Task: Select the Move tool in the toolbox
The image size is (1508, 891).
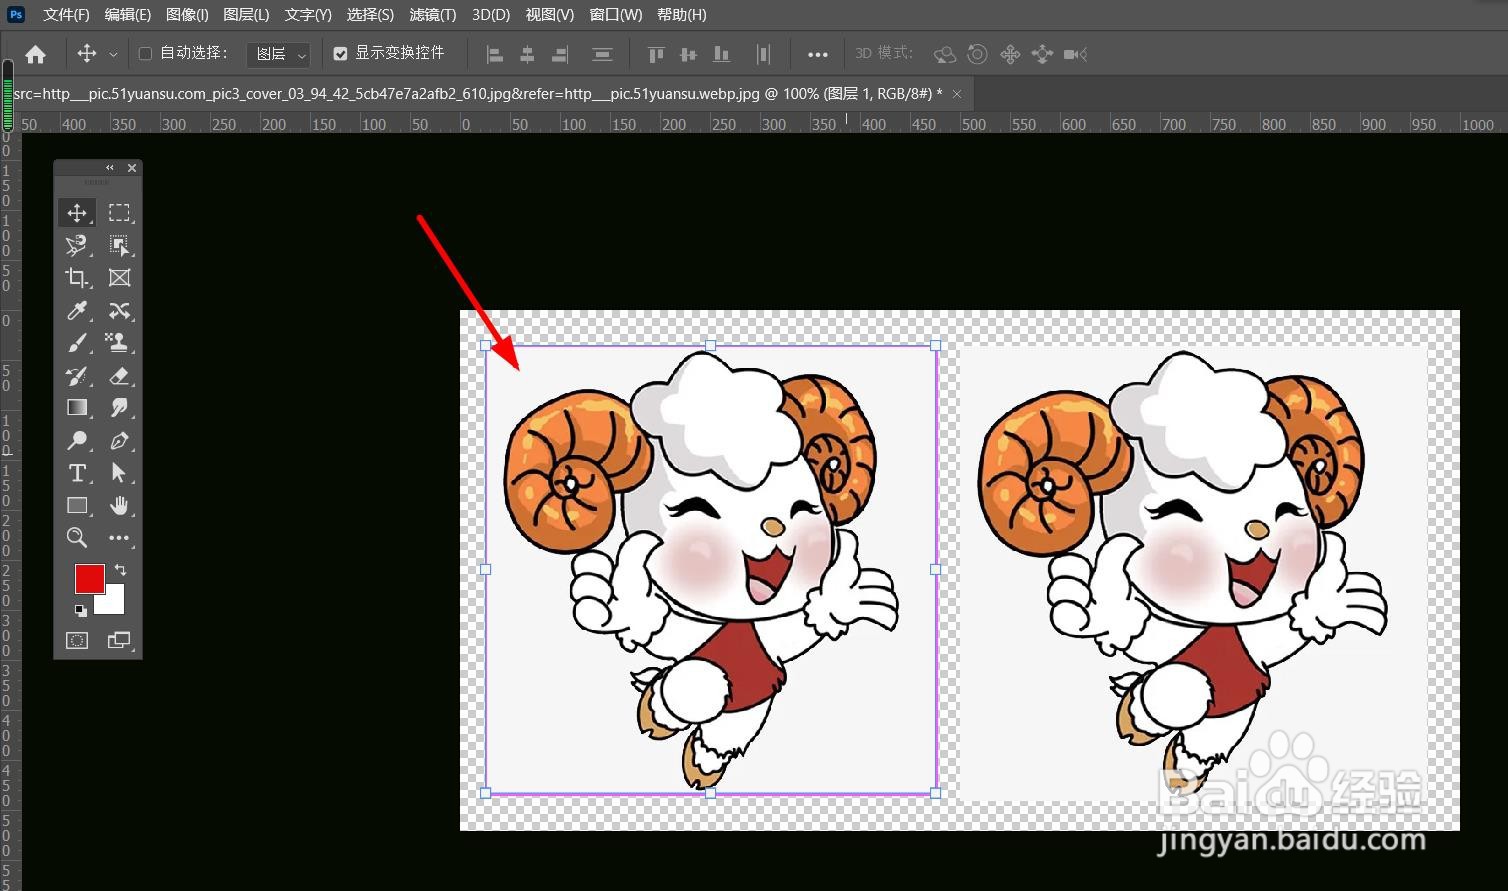Action: [77, 213]
